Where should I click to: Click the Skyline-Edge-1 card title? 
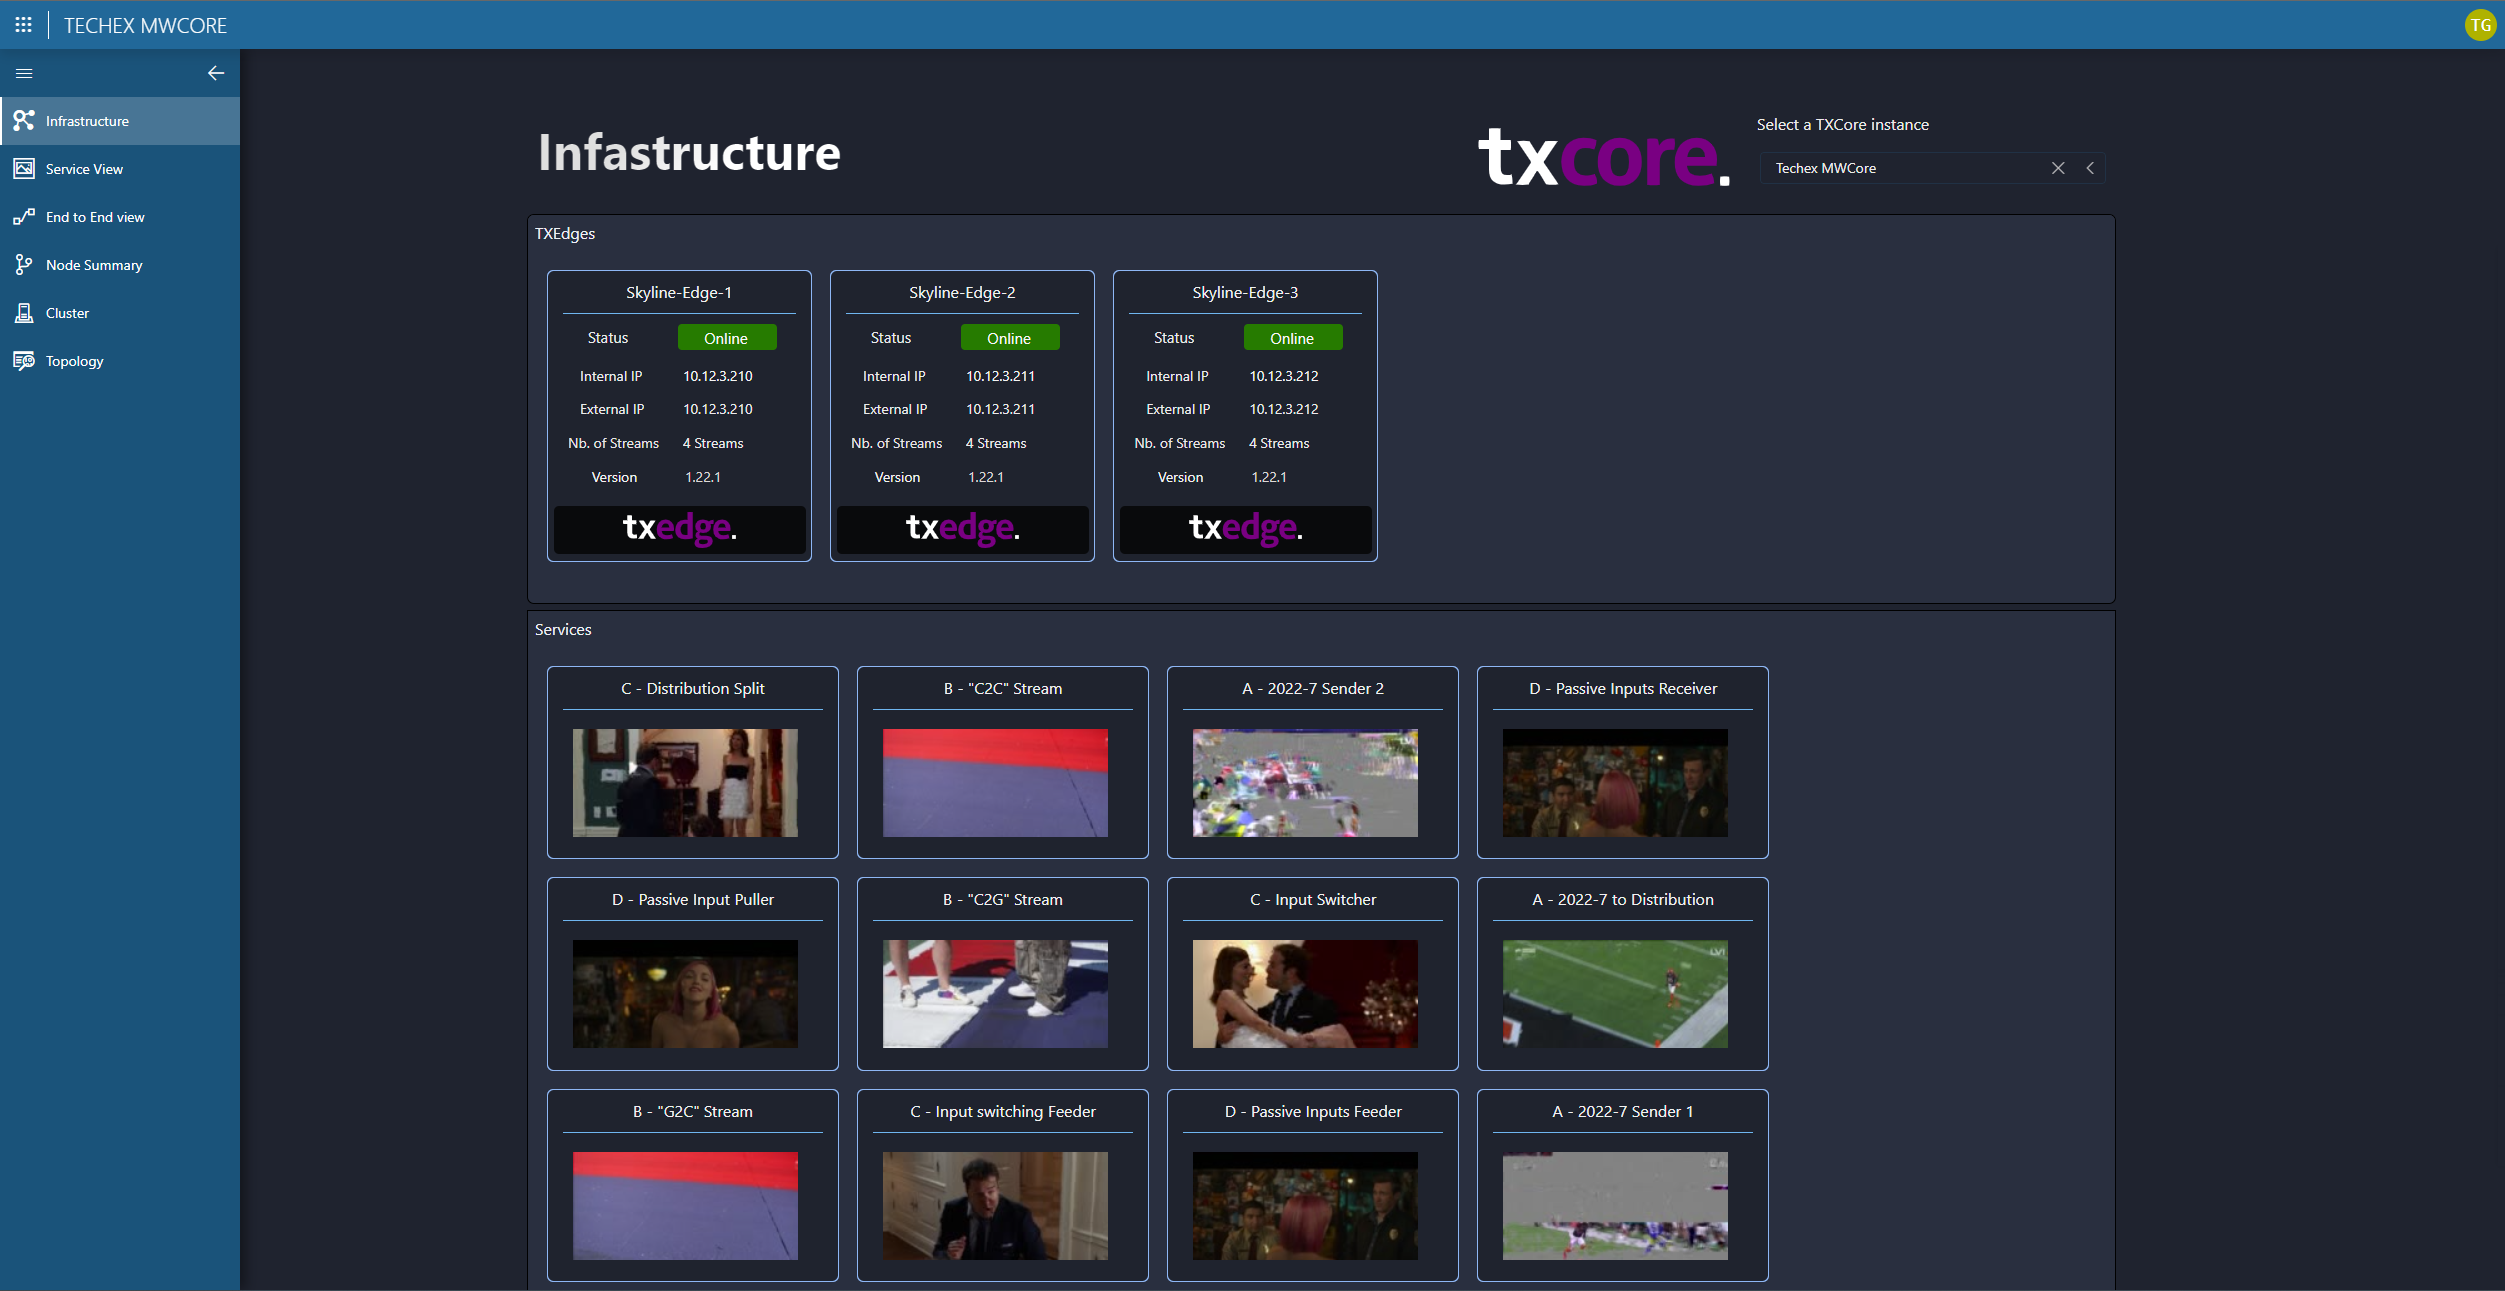(x=679, y=292)
